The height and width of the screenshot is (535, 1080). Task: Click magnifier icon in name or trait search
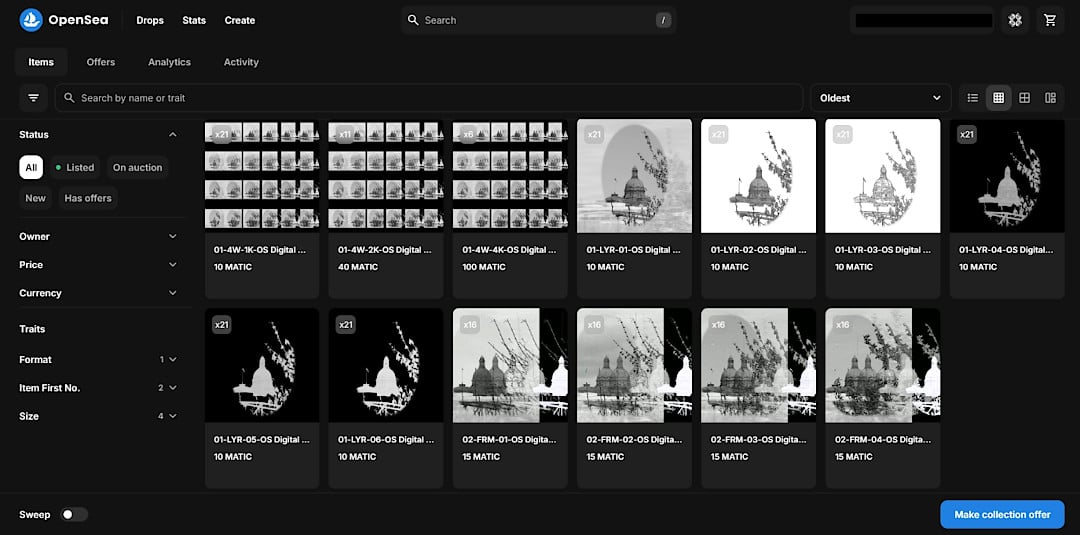coord(69,98)
